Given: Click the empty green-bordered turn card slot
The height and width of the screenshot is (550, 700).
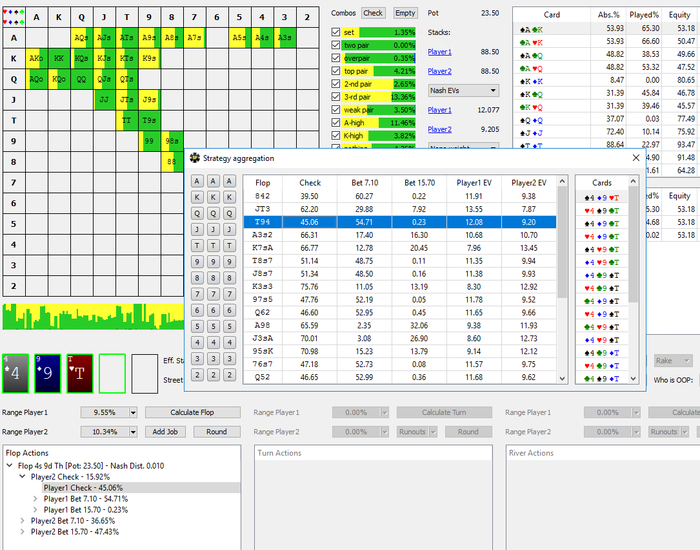Looking at the screenshot, I should pyautogui.click(x=112, y=373).
